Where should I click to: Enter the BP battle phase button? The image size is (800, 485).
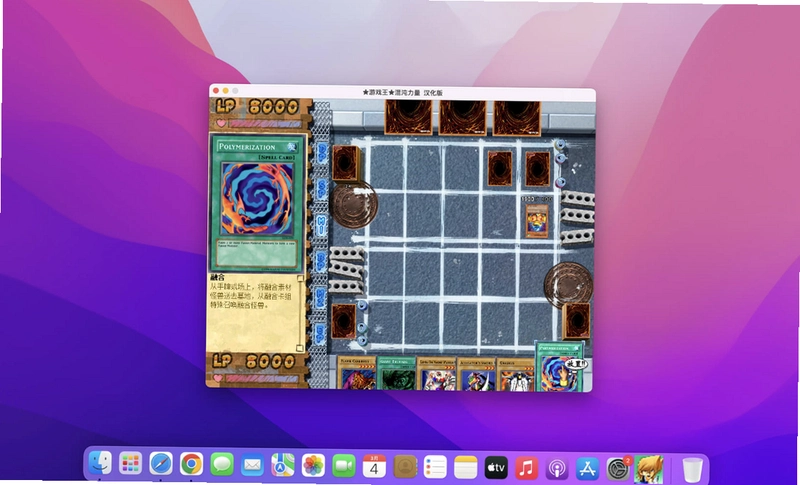pyautogui.click(x=321, y=260)
